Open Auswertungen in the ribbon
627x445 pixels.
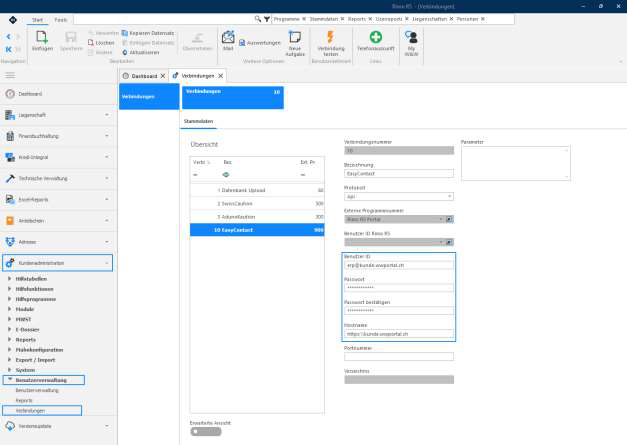point(260,43)
